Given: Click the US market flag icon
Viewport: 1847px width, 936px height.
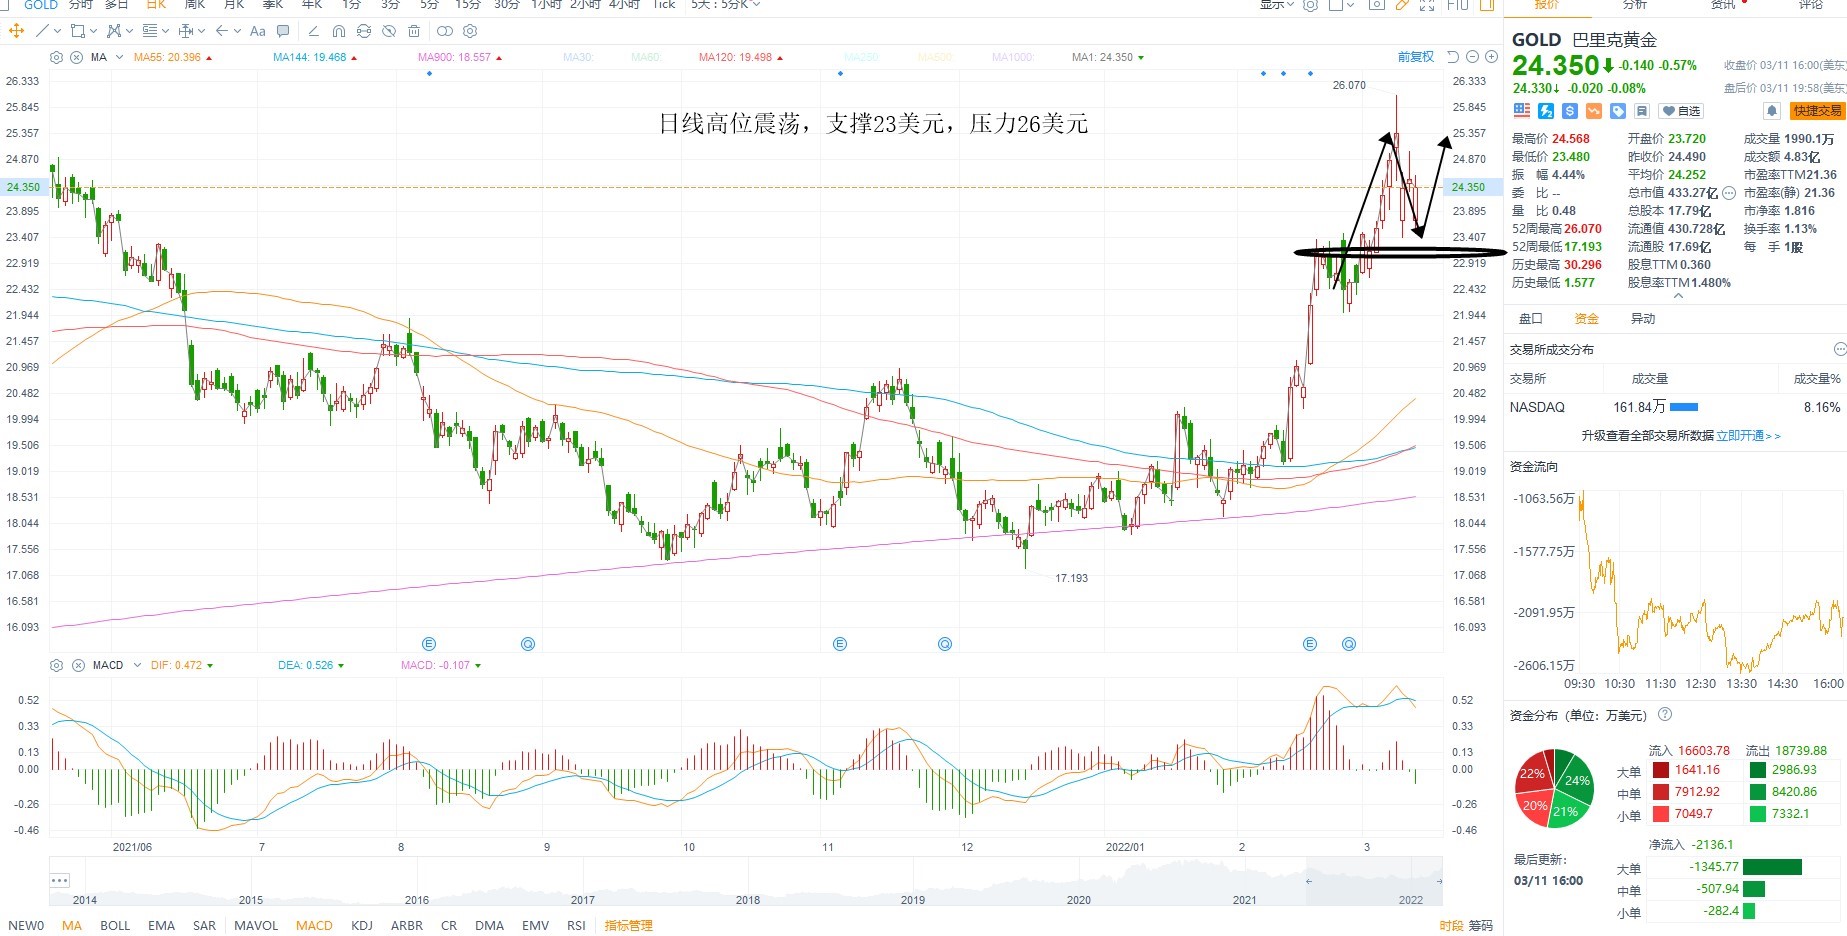Looking at the screenshot, I should [x=1522, y=111].
